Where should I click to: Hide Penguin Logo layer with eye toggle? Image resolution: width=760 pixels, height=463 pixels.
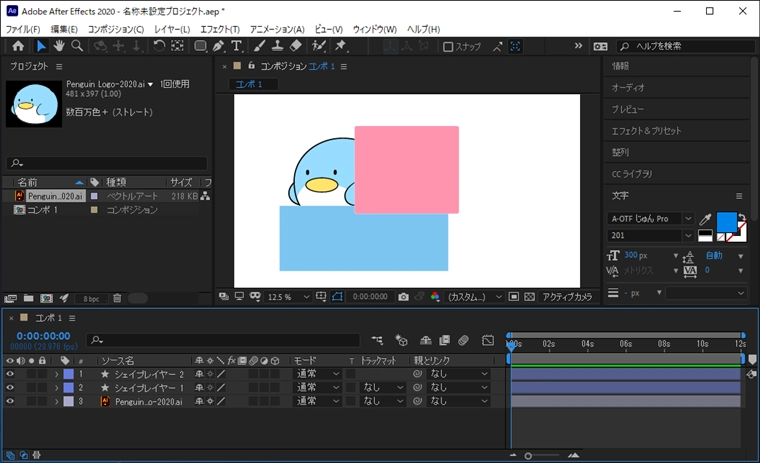(10, 401)
